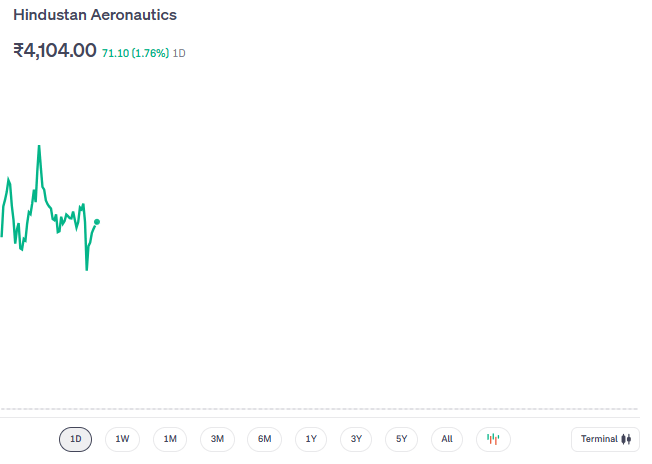Image resolution: width=652 pixels, height=464 pixels.
Task: Switch chart to candlestick view
Action: [x=493, y=439]
